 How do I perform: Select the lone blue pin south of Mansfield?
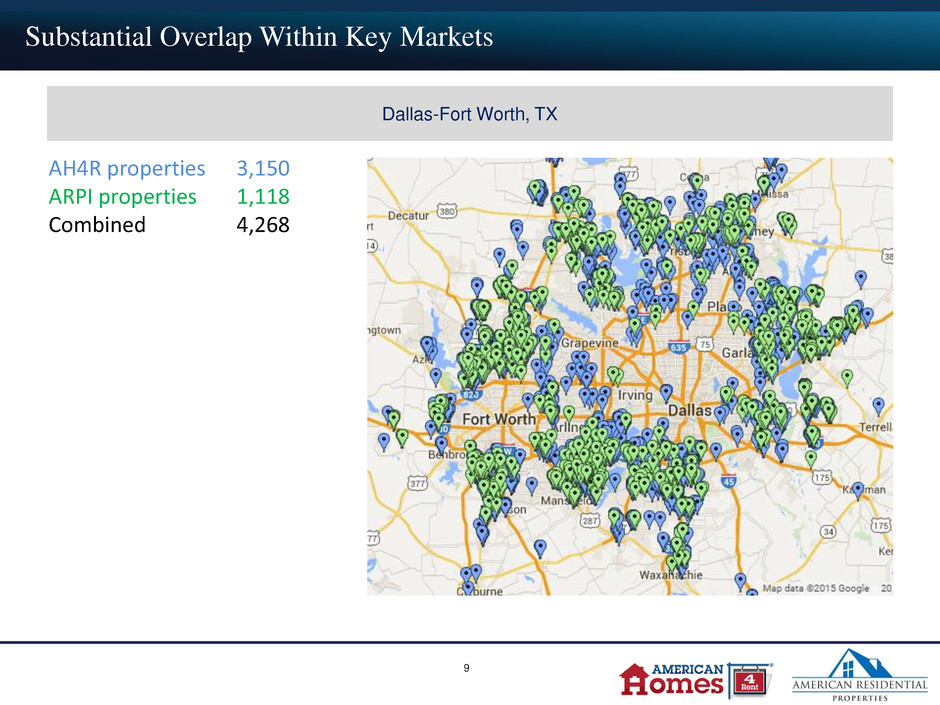tap(540, 547)
